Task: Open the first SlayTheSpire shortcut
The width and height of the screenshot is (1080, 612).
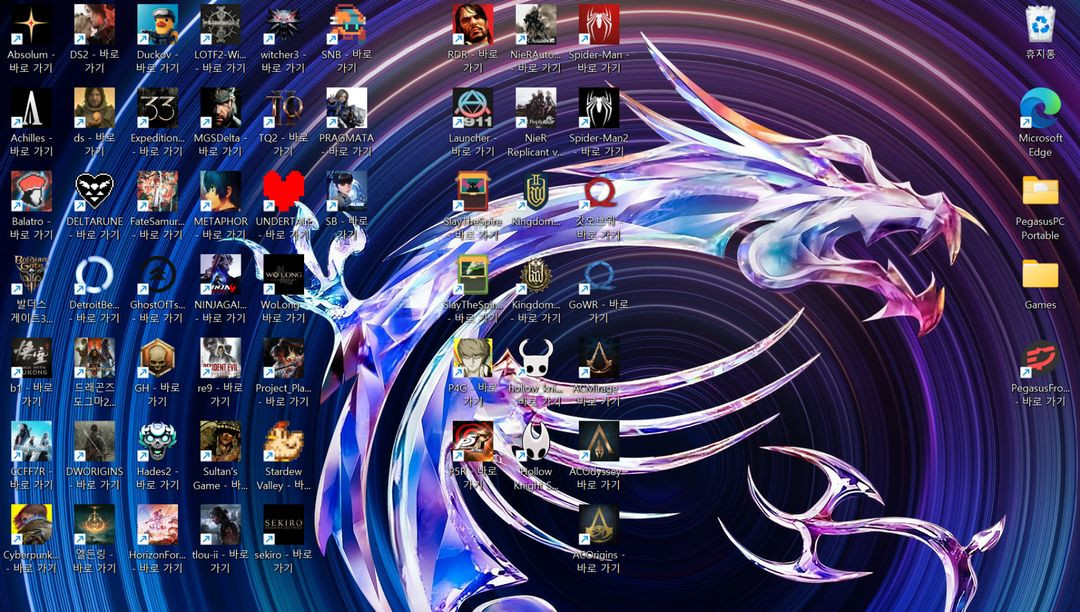Action: (472, 191)
